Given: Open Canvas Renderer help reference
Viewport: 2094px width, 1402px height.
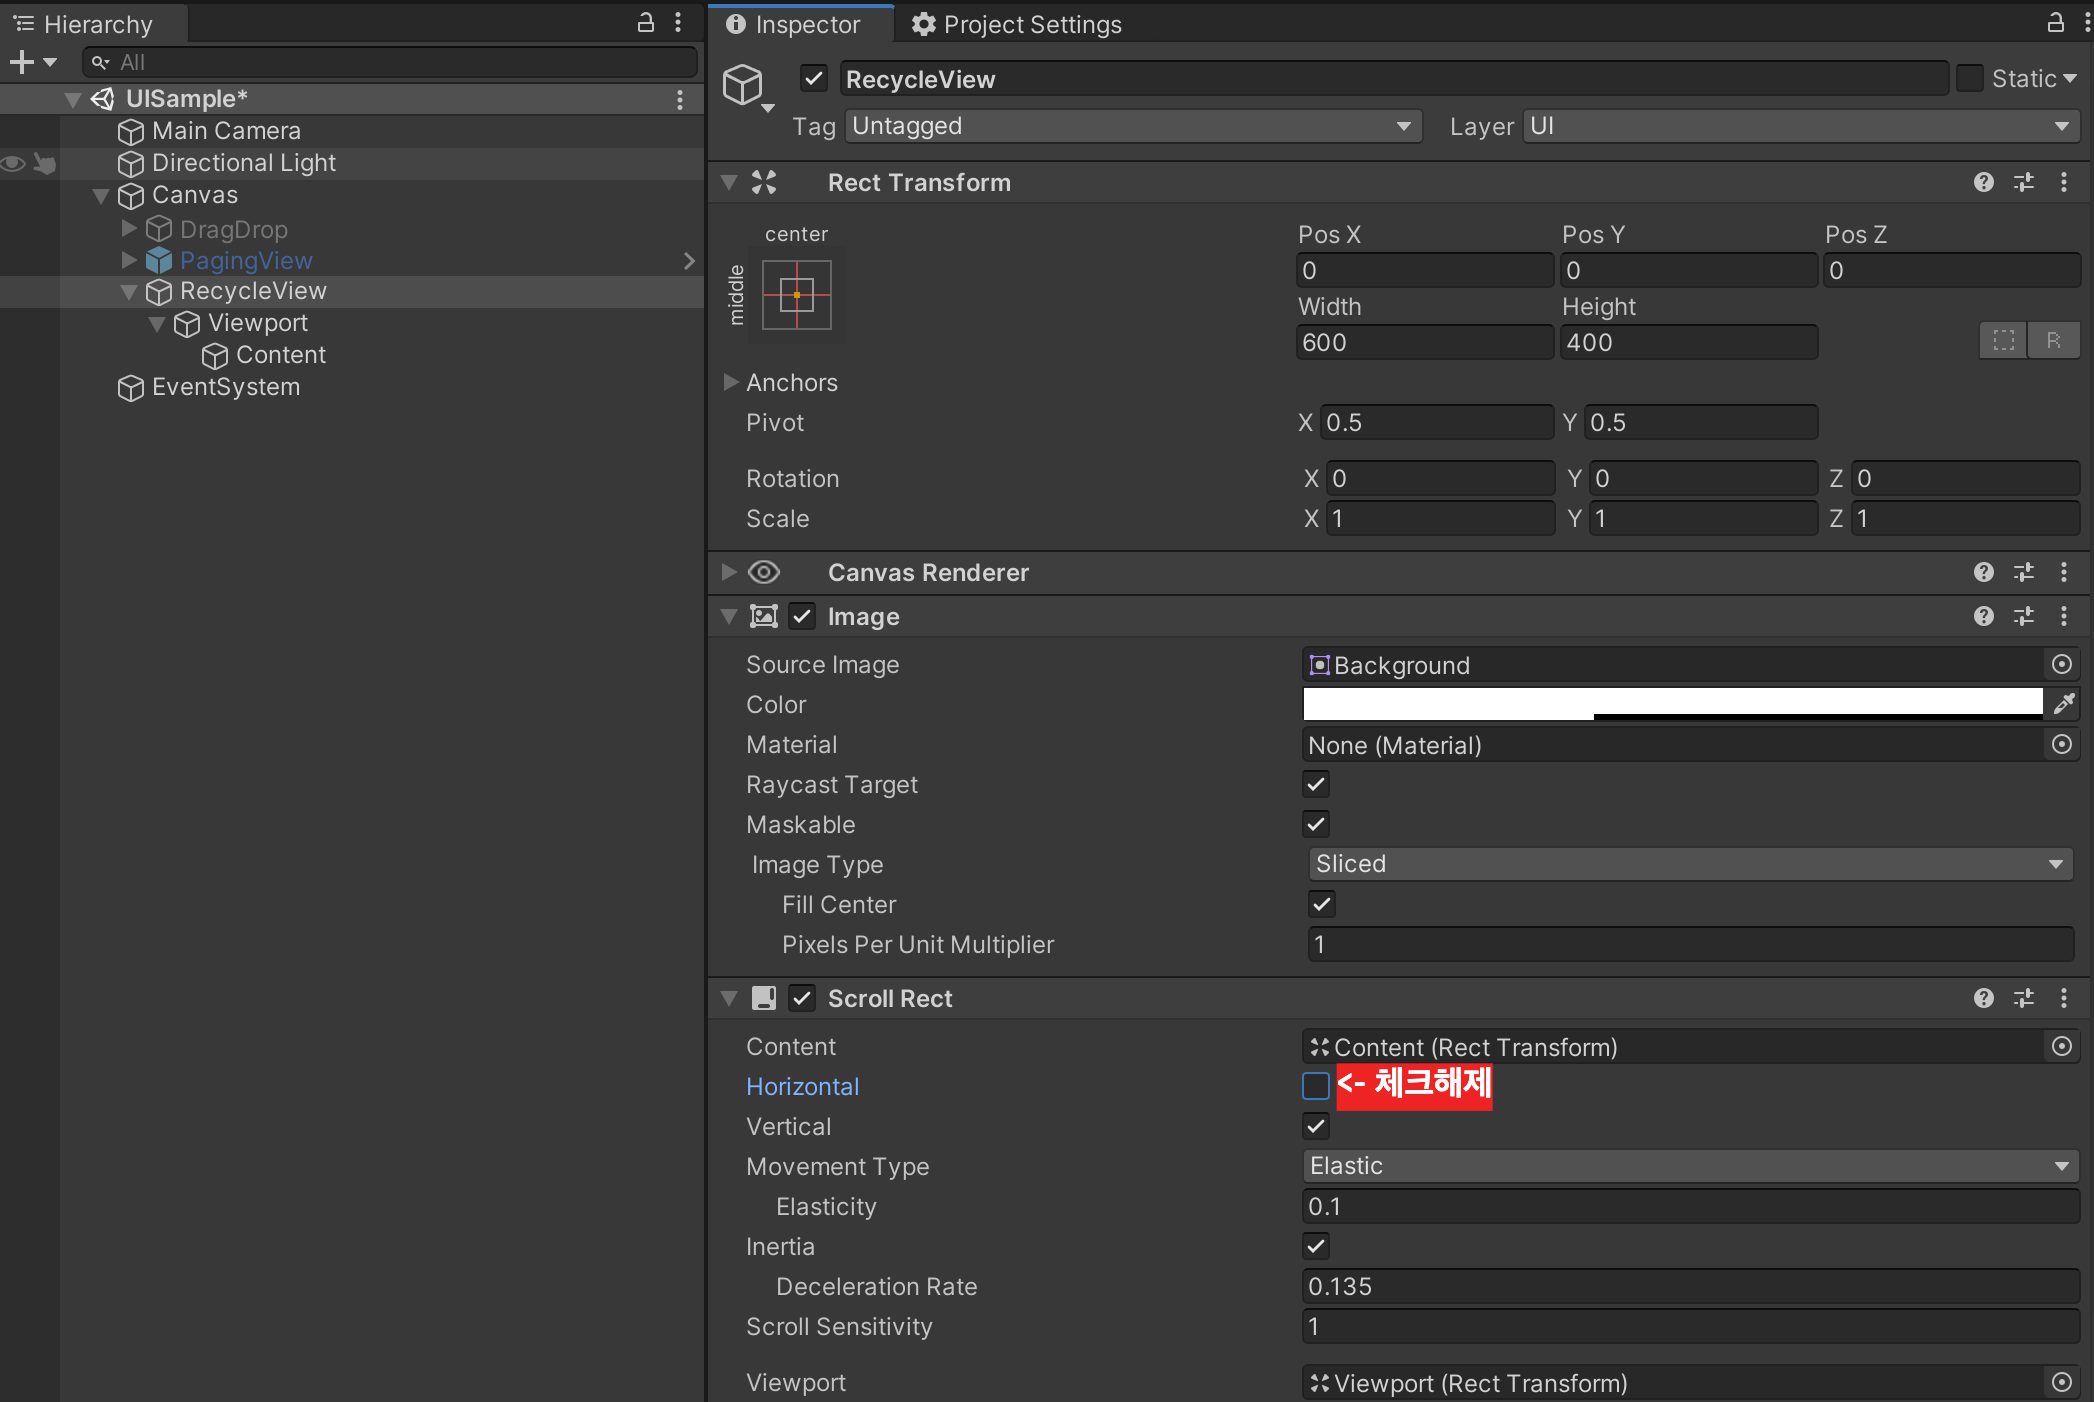Looking at the screenshot, I should click(1984, 572).
